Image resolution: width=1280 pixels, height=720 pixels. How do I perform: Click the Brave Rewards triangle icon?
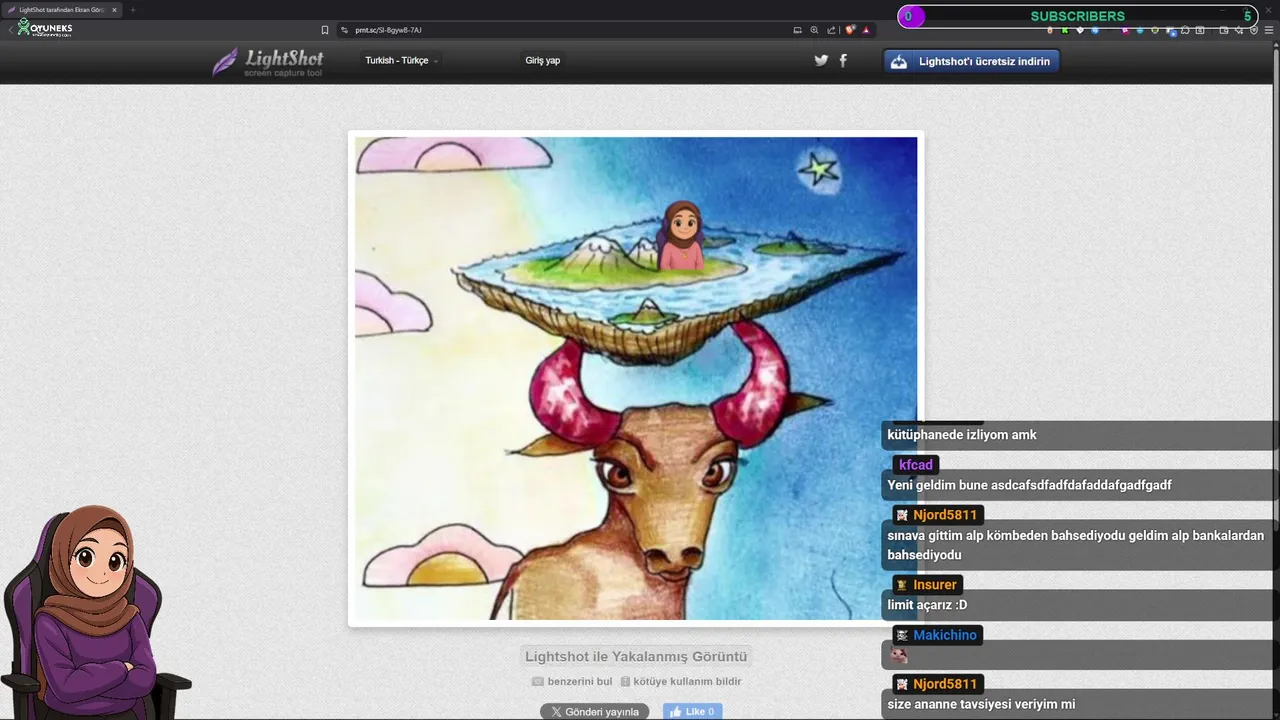(866, 30)
